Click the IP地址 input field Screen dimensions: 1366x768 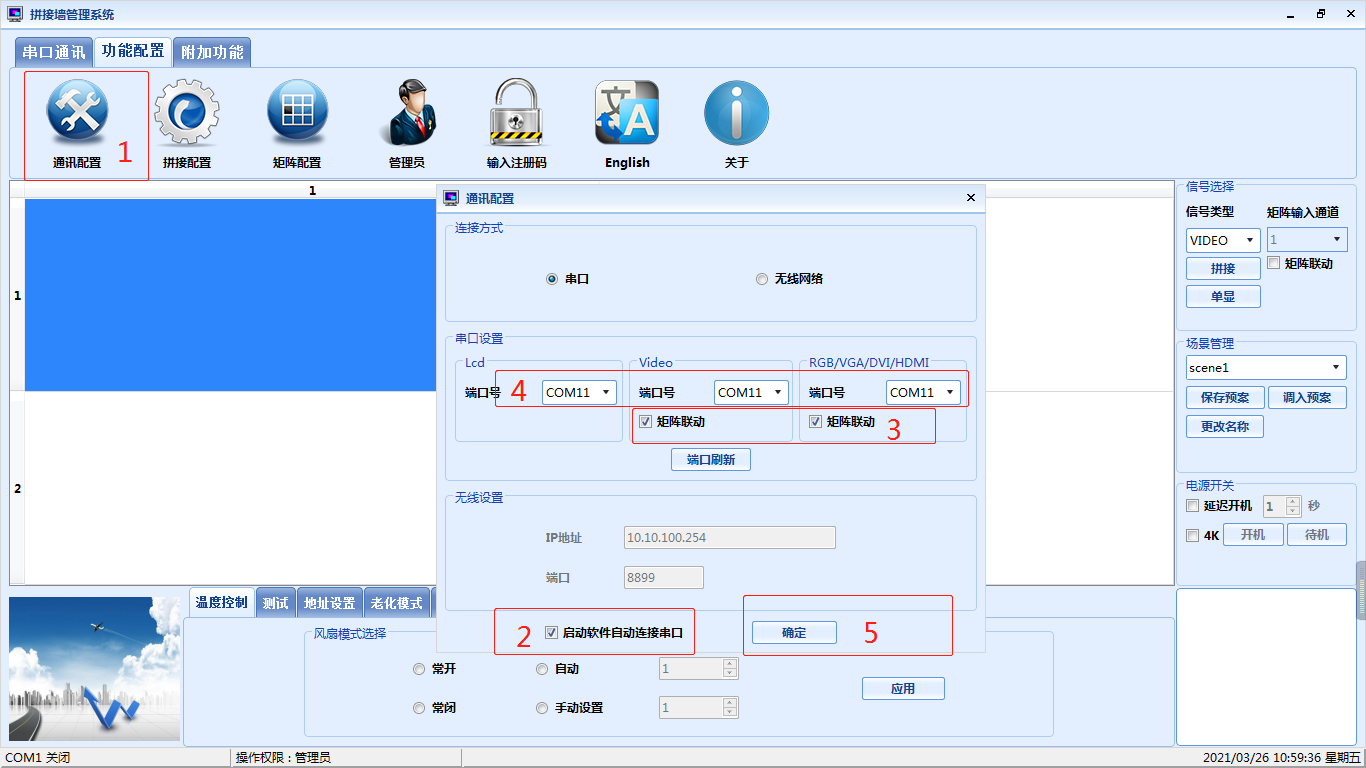click(x=729, y=538)
